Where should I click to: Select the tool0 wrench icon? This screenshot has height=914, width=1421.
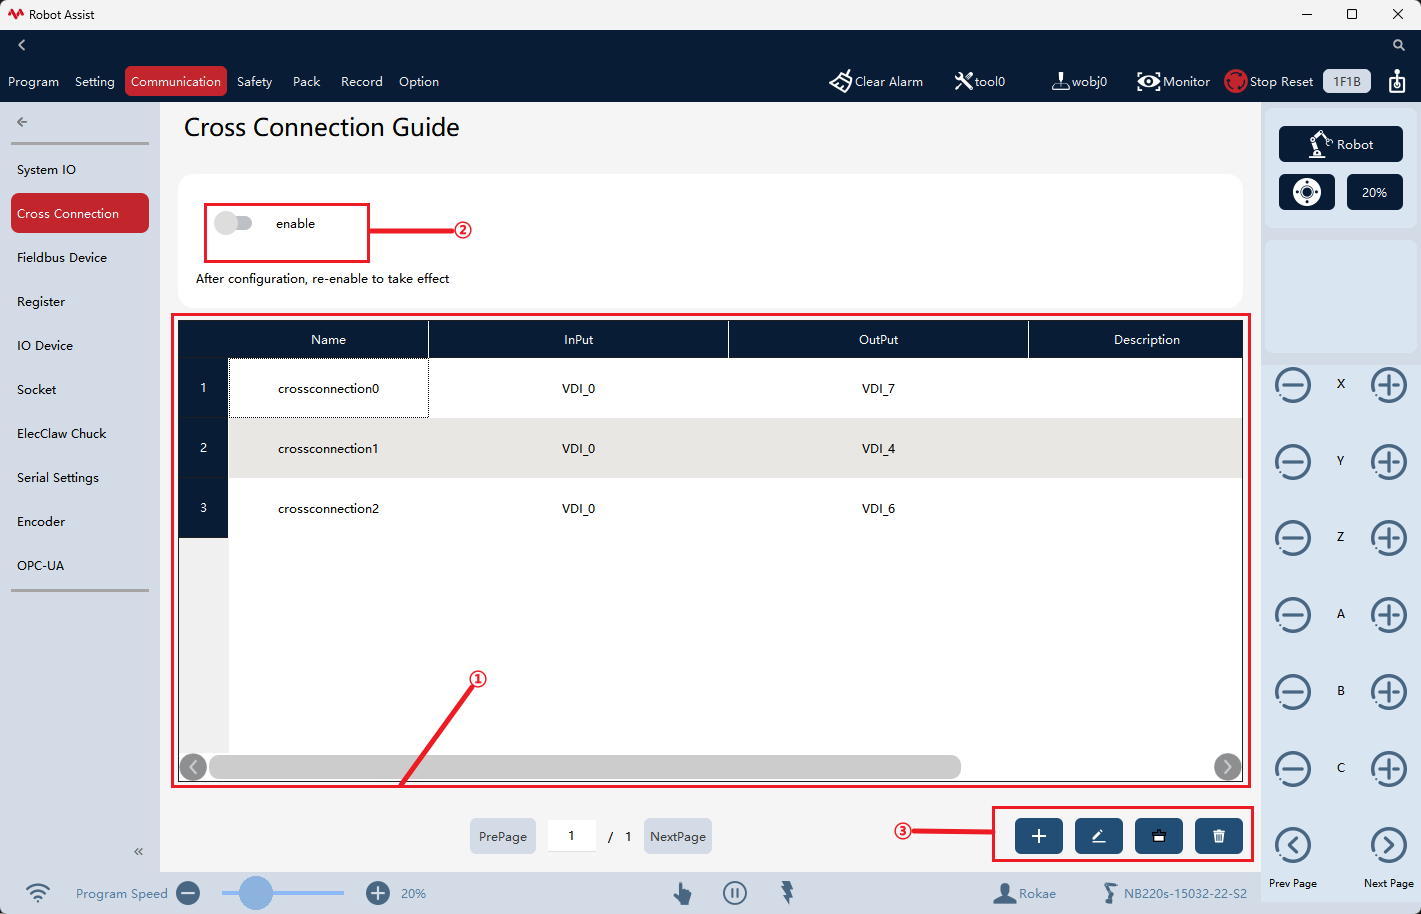point(963,81)
